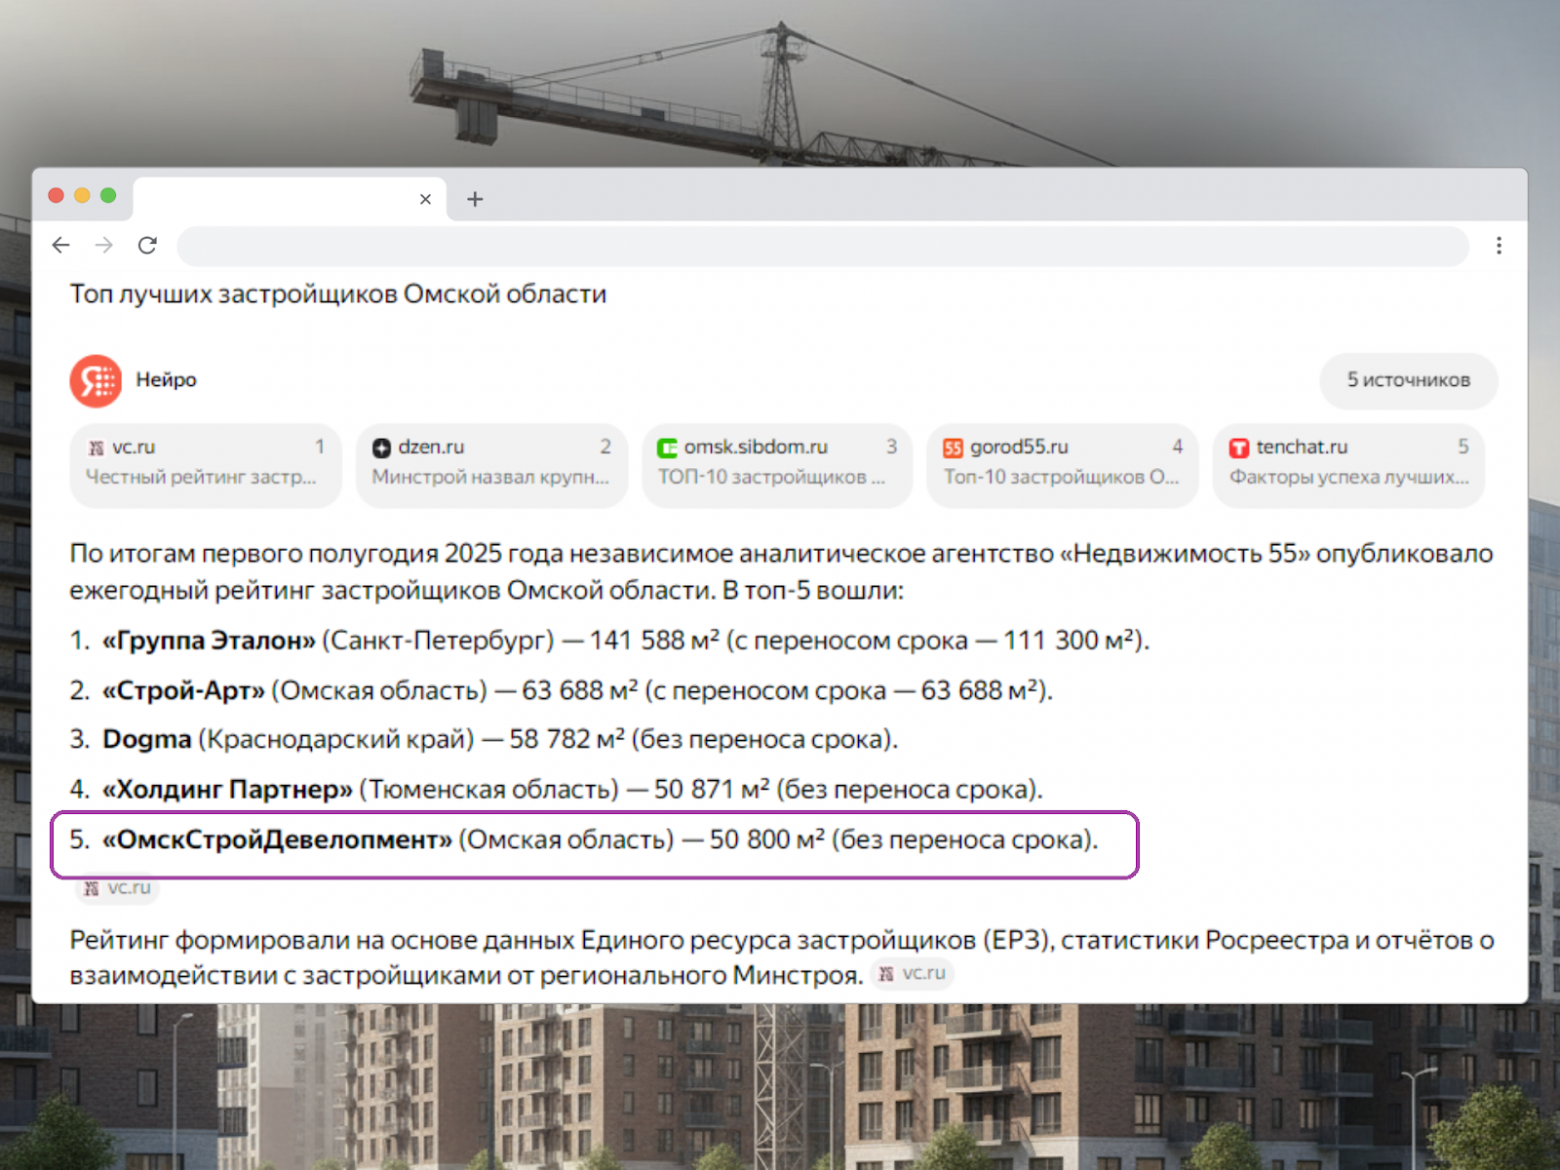Open the vc.ru citation under item 5
This screenshot has height=1170, width=1560.
pos(116,887)
